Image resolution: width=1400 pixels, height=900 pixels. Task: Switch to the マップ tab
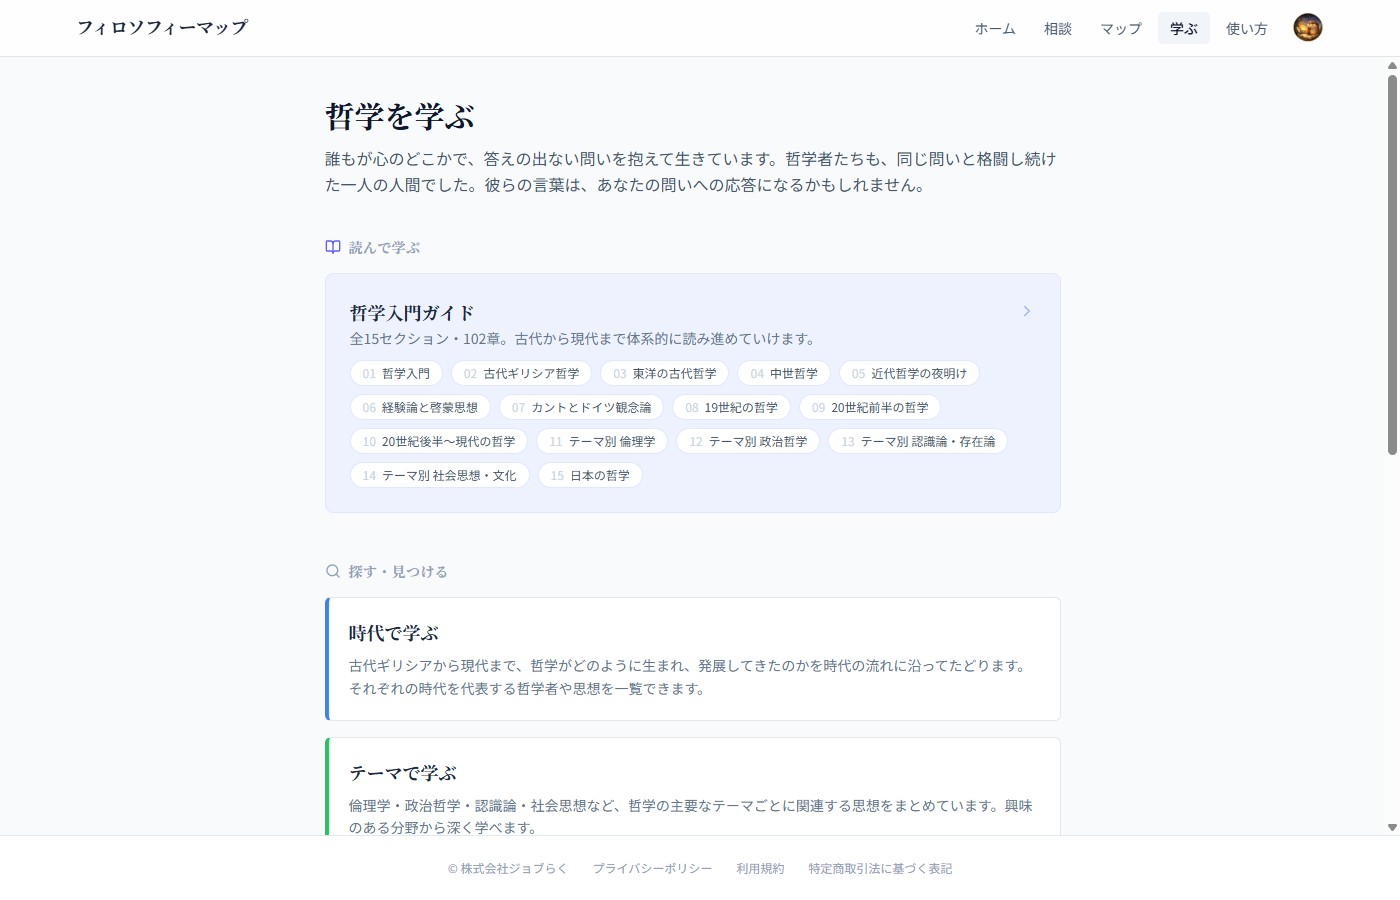click(1120, 29)
